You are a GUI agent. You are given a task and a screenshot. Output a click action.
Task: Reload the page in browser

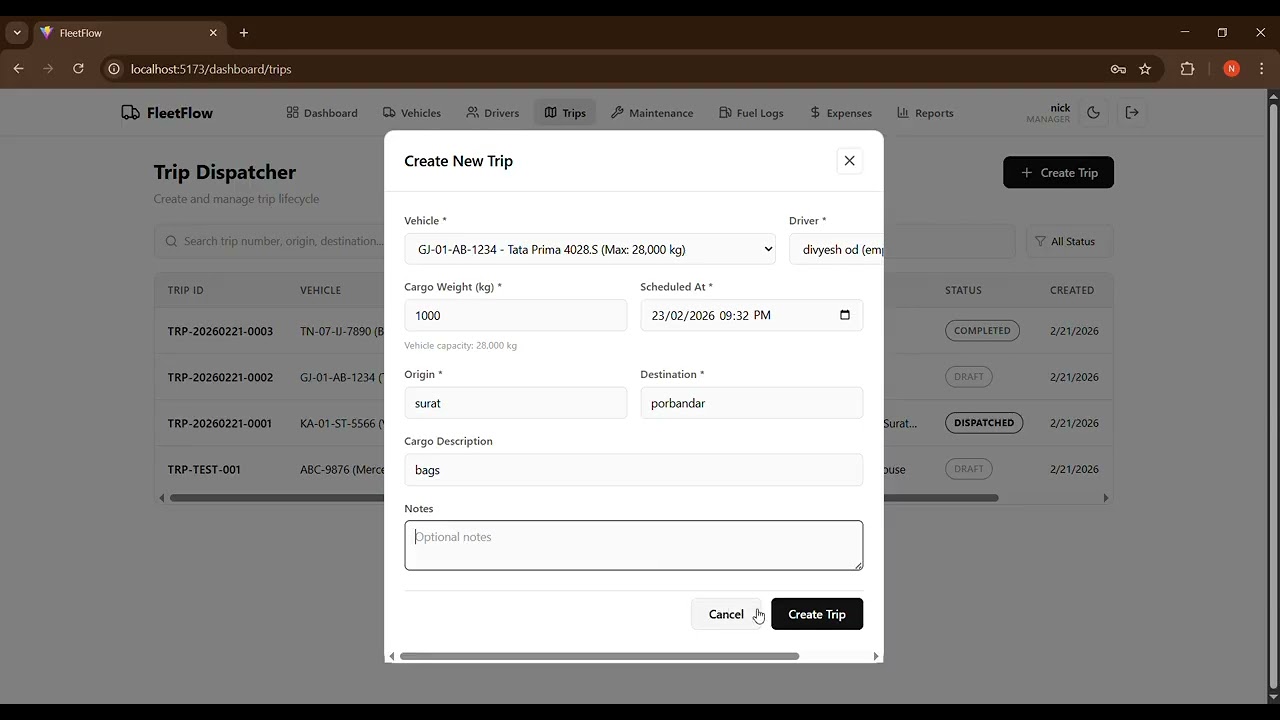78,69
